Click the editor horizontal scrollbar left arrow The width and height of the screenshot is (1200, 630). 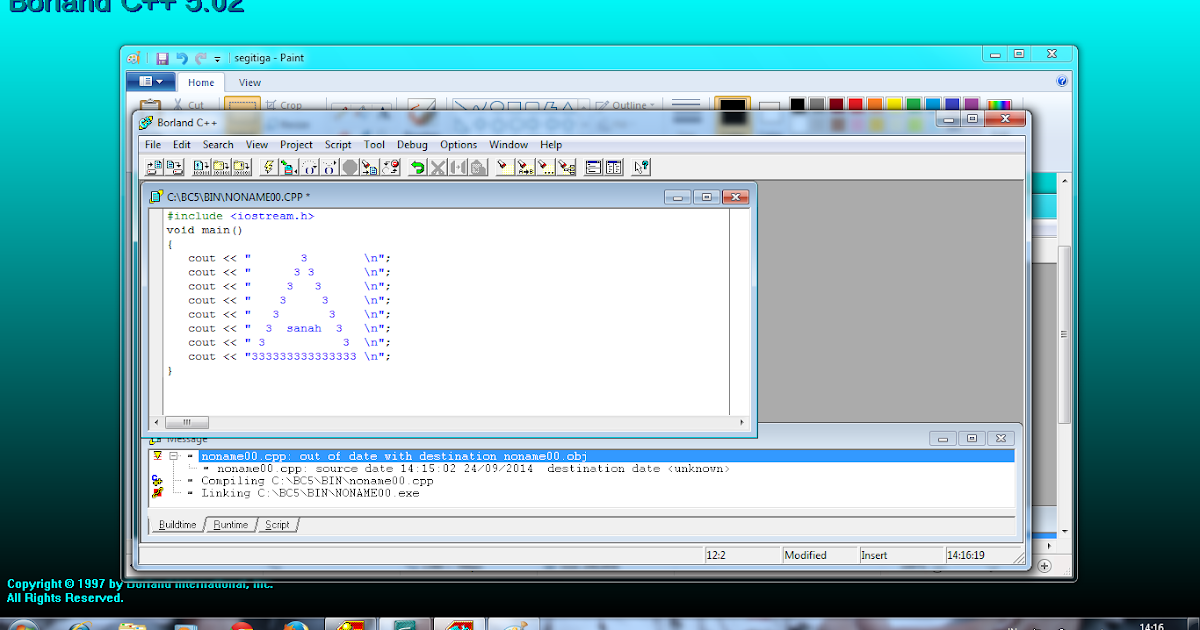pyautogui.click(x=156, y=422)
